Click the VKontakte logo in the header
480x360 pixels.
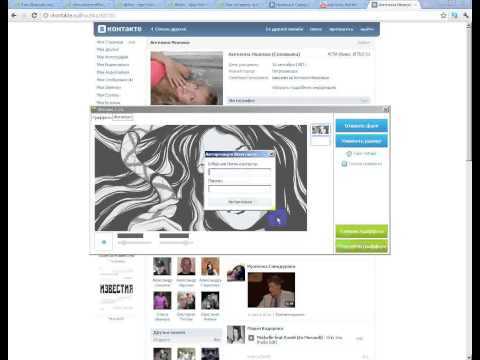pyautogui.click(x=120, y=29)
